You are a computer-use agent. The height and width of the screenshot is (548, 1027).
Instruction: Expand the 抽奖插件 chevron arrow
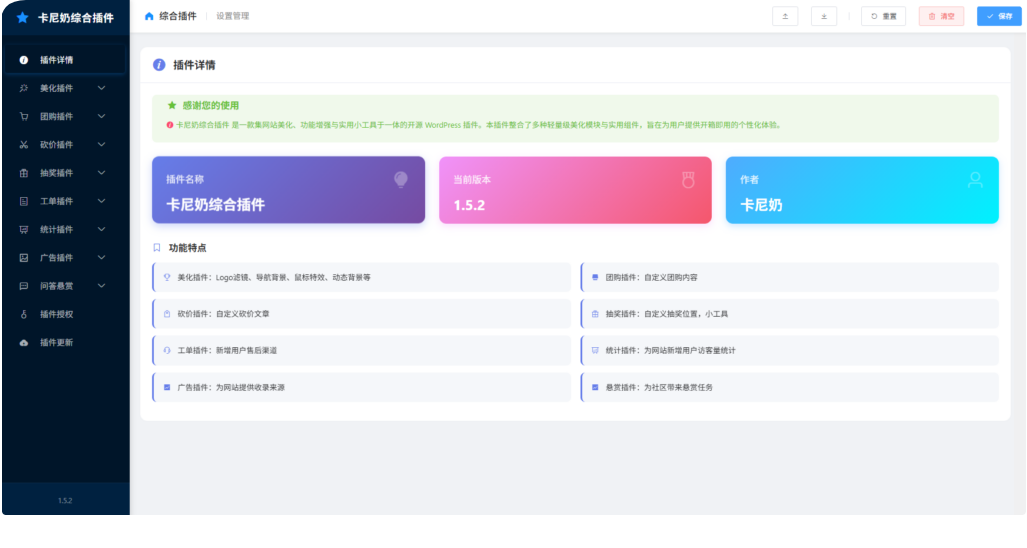(x=102, y=173)
